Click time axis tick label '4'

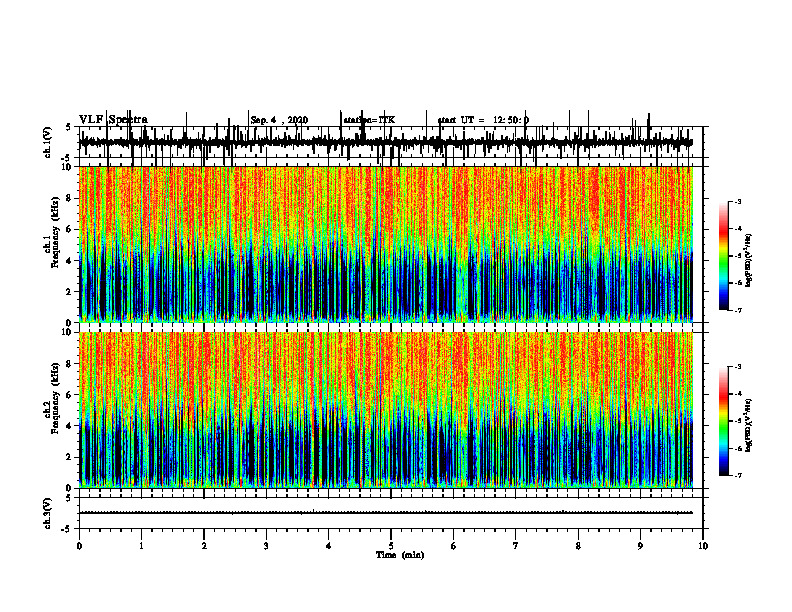pos(329,546)
